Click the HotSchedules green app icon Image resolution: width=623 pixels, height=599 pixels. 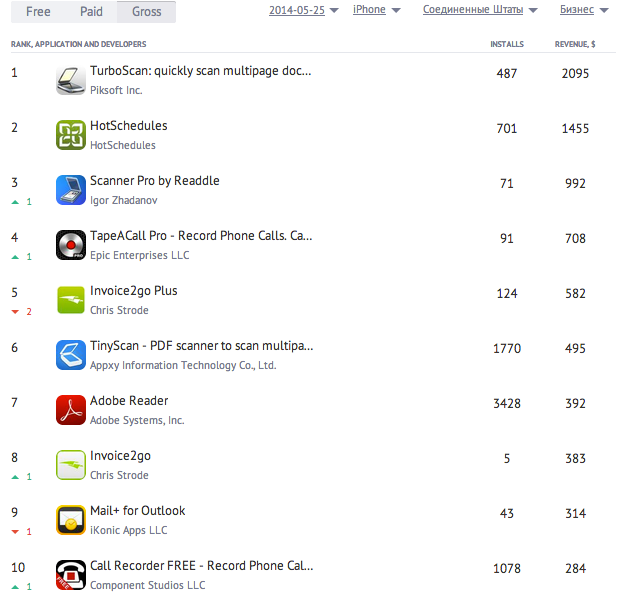[72, 135]
